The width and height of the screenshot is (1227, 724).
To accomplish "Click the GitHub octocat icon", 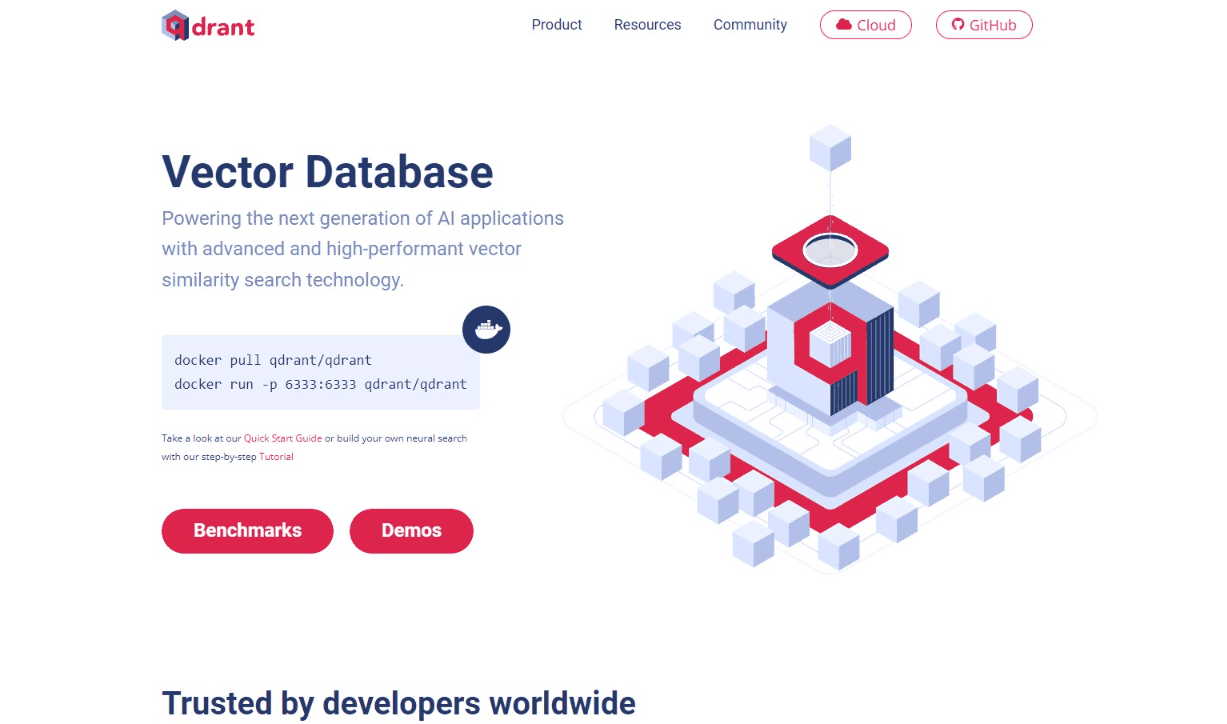I will click(957, 25).
